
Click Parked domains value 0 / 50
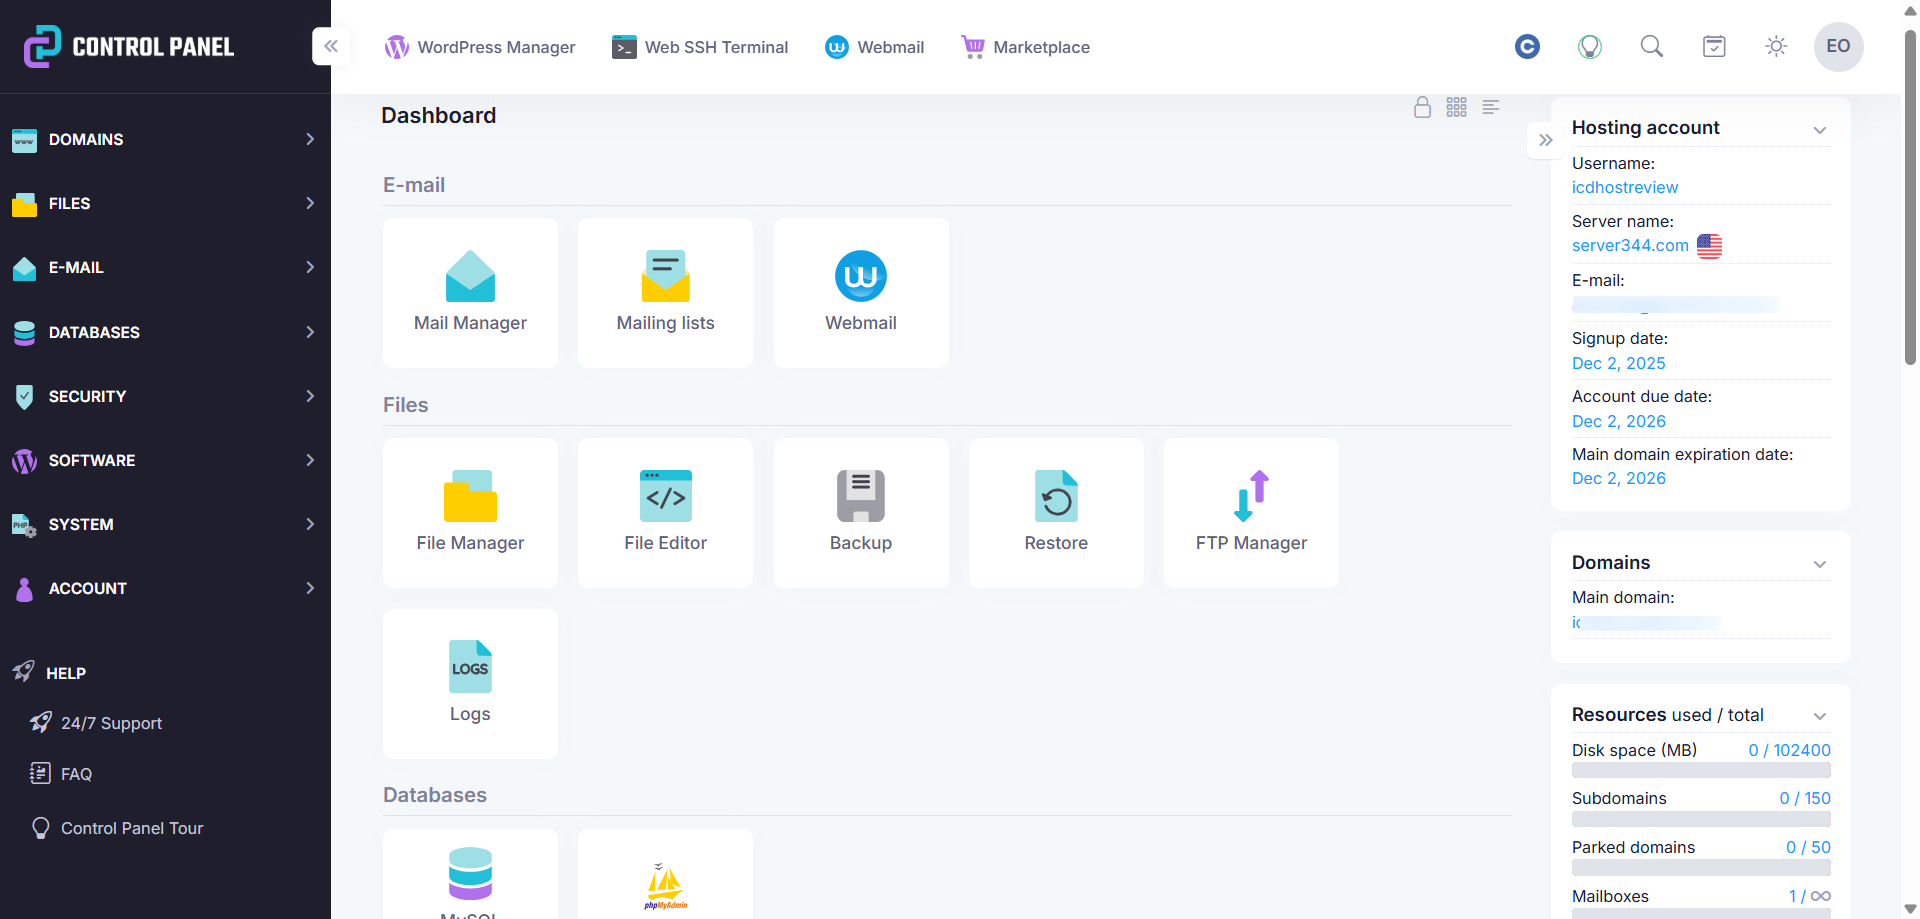1808,848
